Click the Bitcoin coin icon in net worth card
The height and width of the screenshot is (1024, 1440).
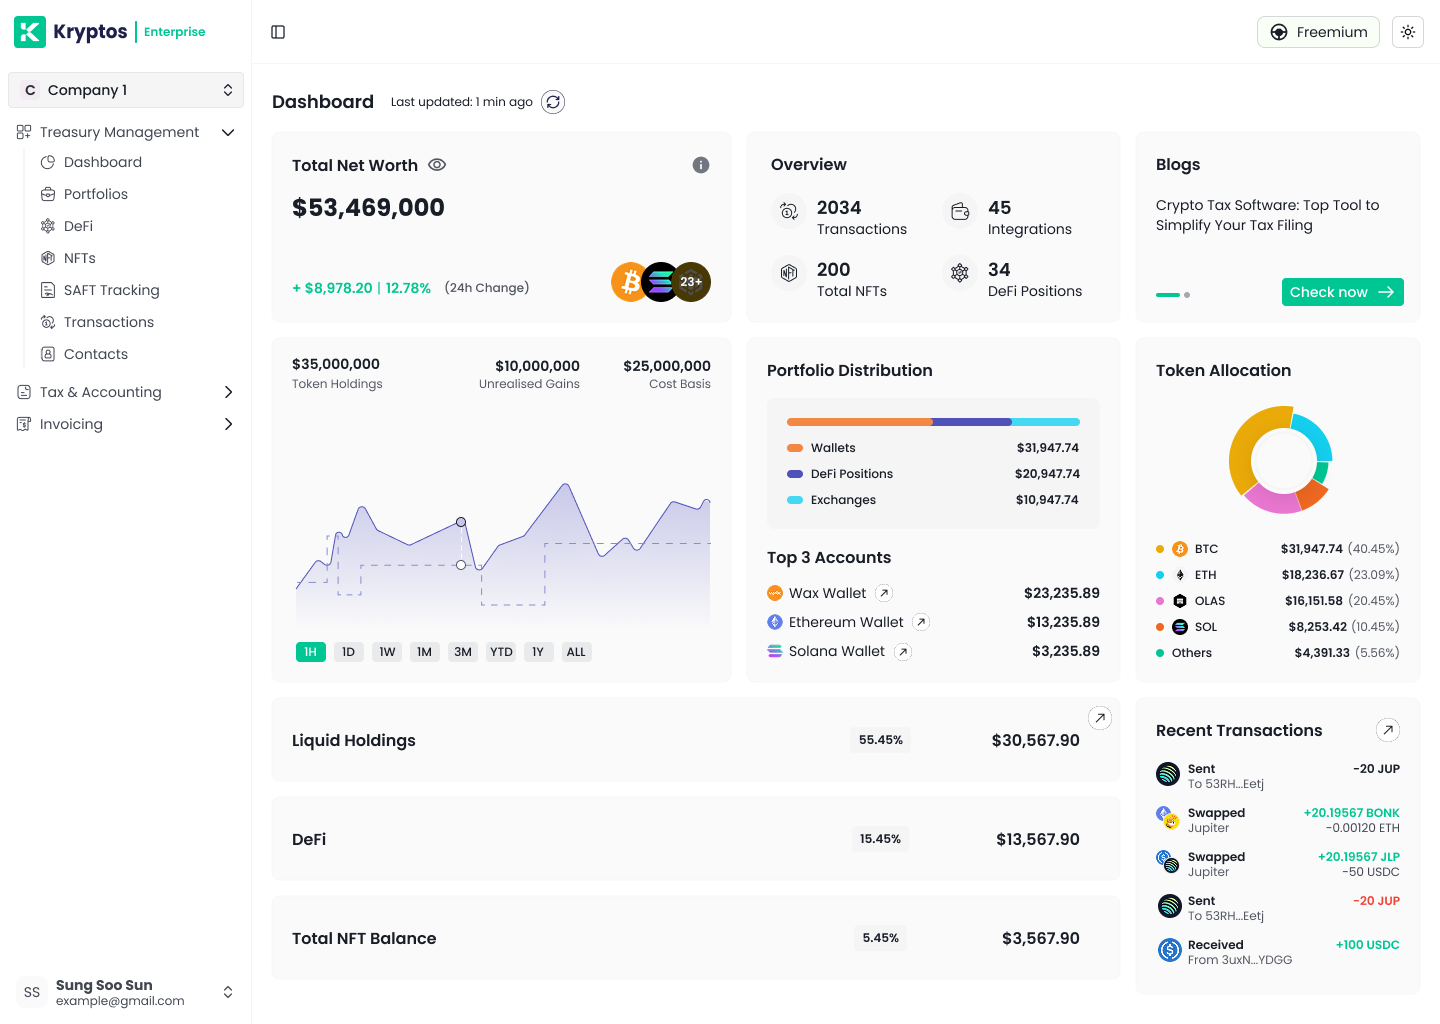630,282
